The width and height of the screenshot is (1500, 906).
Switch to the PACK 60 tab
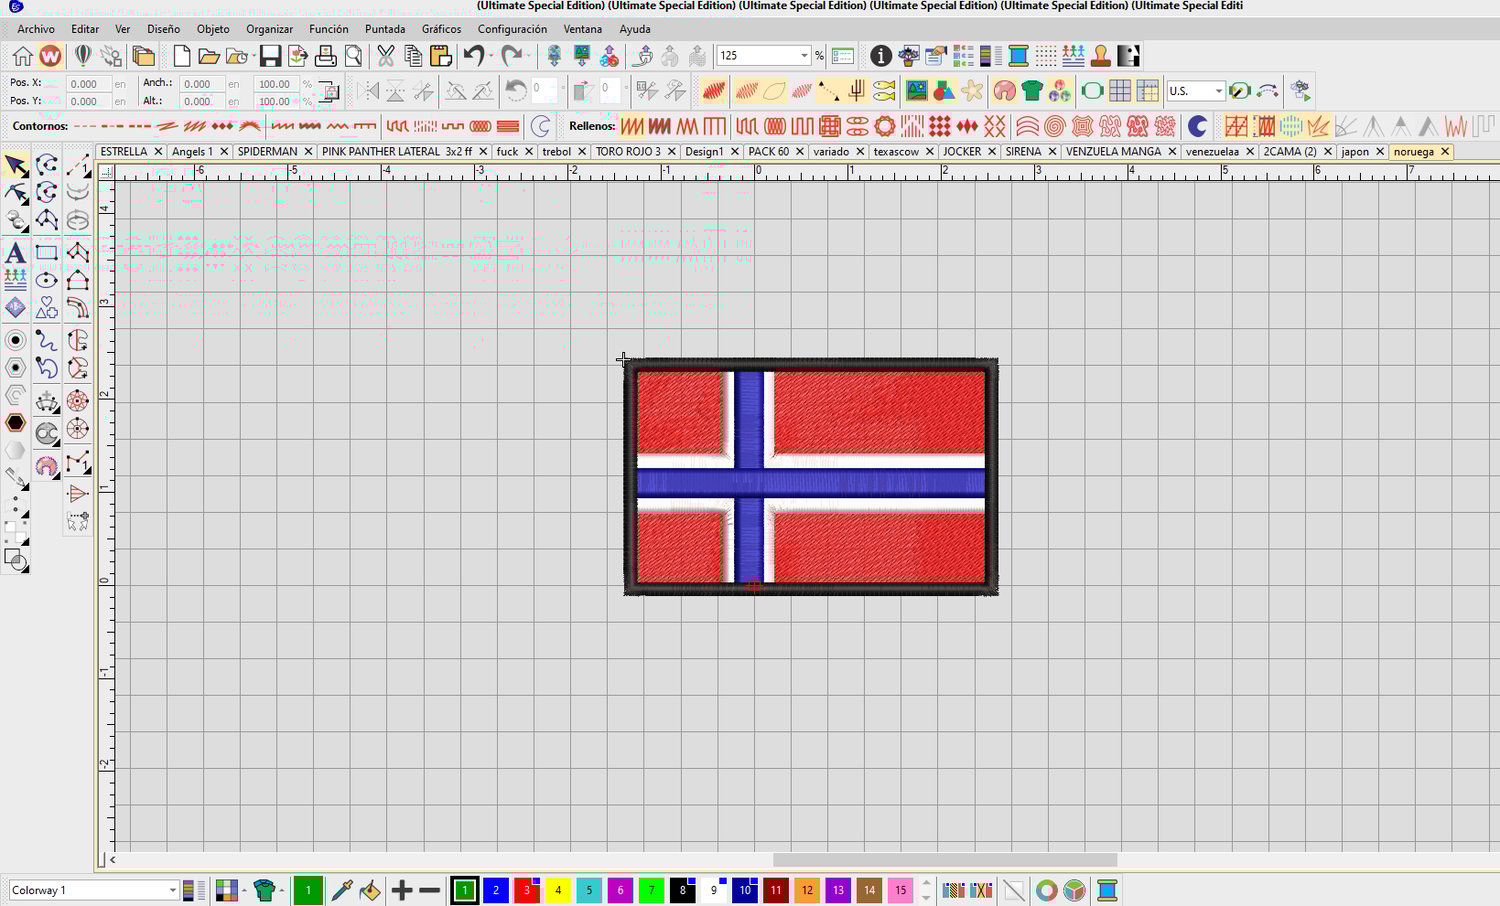[x=768, y=152]
